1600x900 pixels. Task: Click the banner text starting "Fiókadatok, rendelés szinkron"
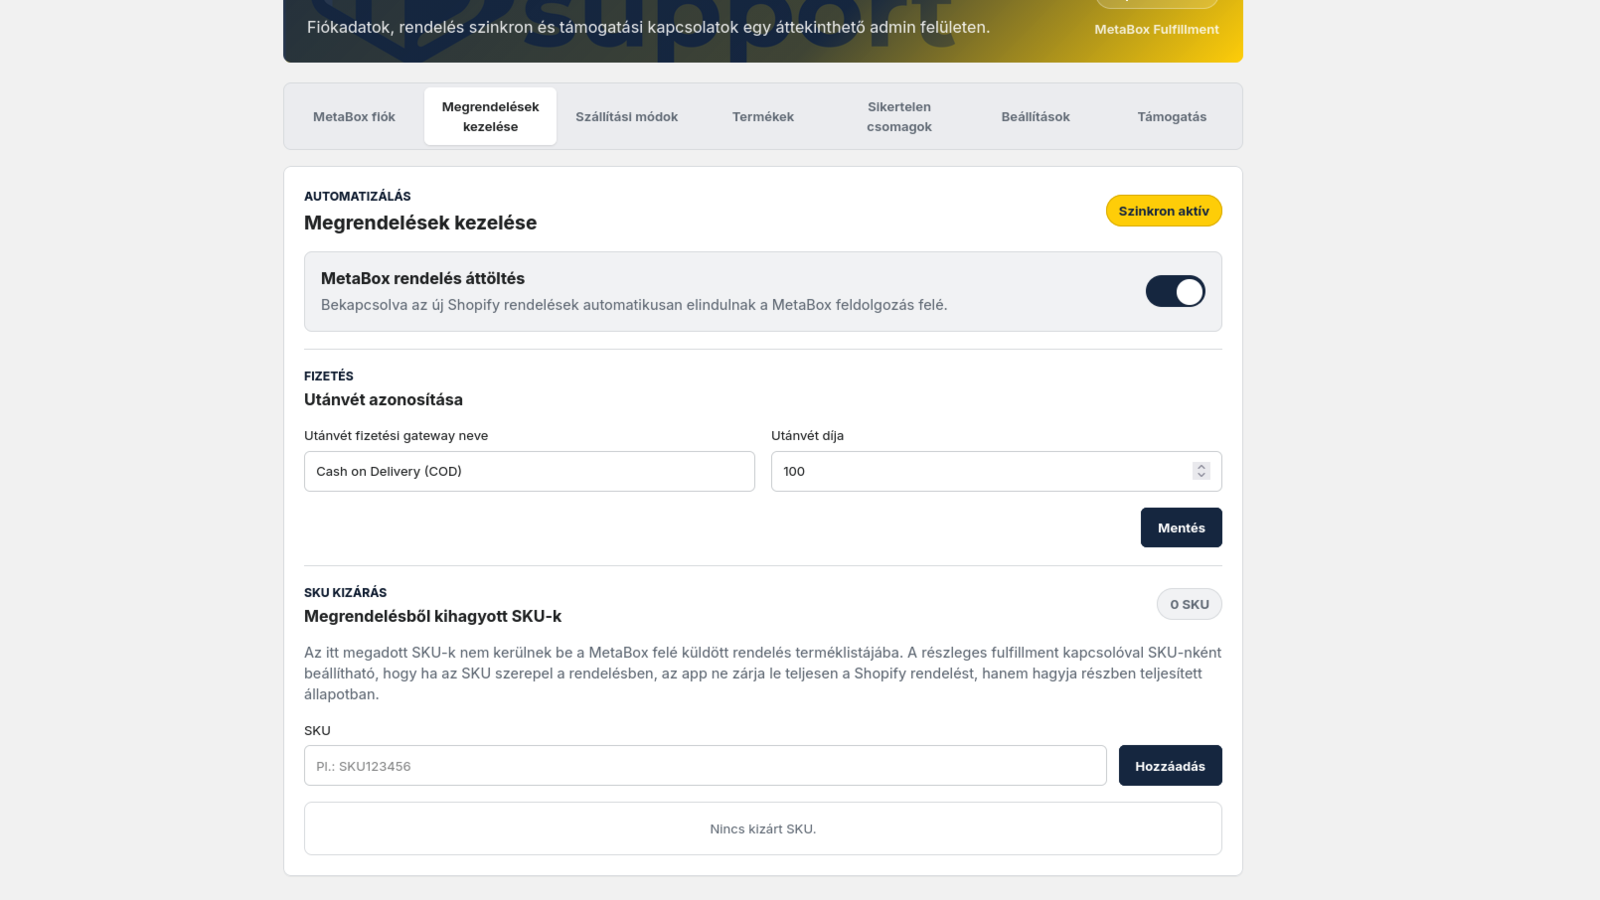[x=648, y=28]
